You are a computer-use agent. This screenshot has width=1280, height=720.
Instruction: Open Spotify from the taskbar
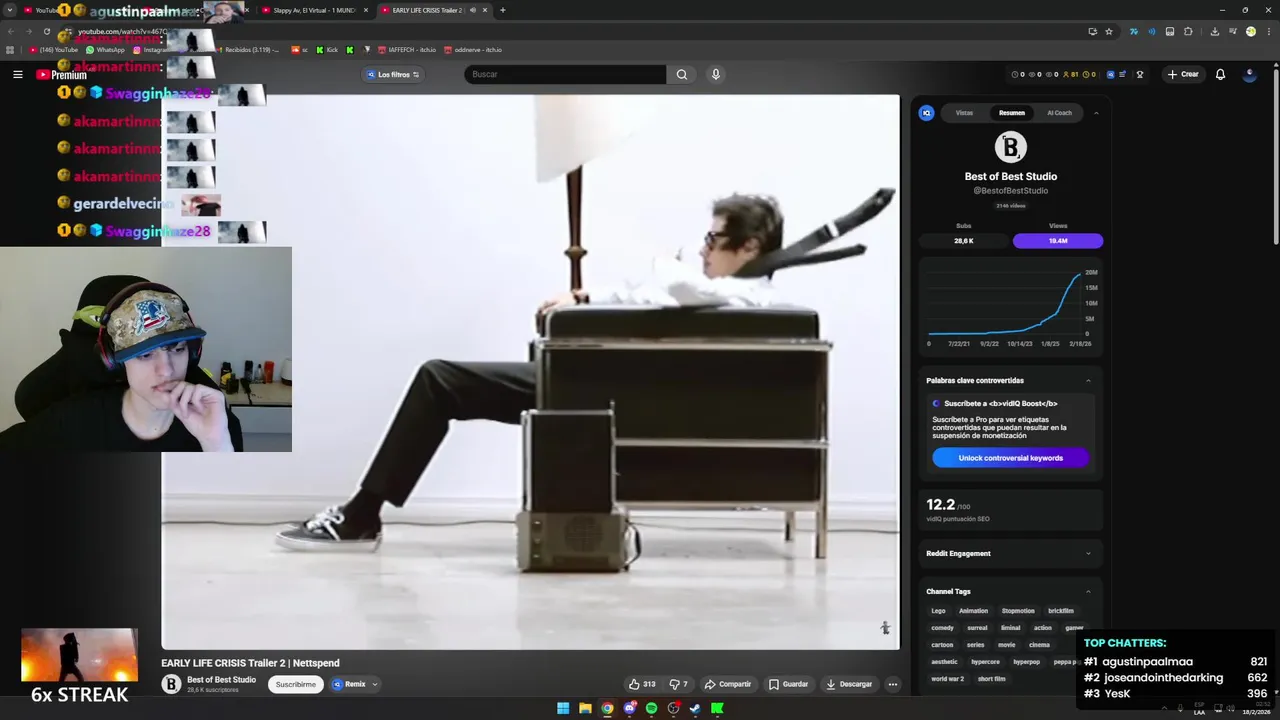click(x=651, y=708)
